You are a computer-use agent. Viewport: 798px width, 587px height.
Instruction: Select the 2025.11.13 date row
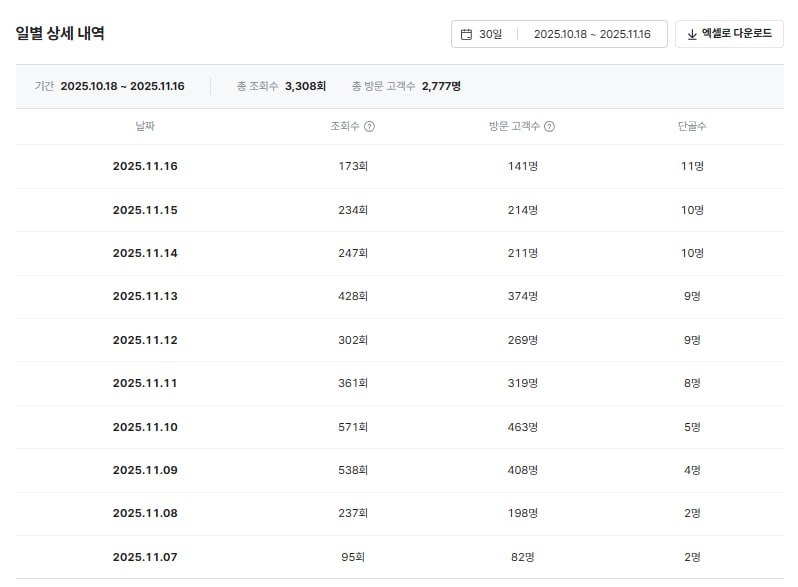145,296
